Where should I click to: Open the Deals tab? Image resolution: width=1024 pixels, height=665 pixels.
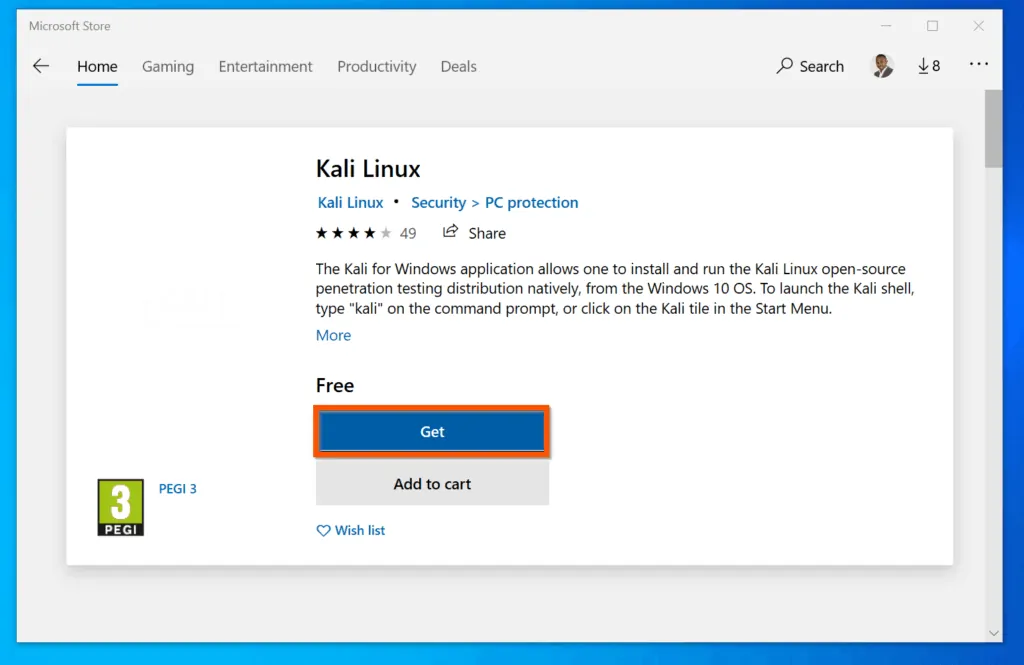coord(458,66)
